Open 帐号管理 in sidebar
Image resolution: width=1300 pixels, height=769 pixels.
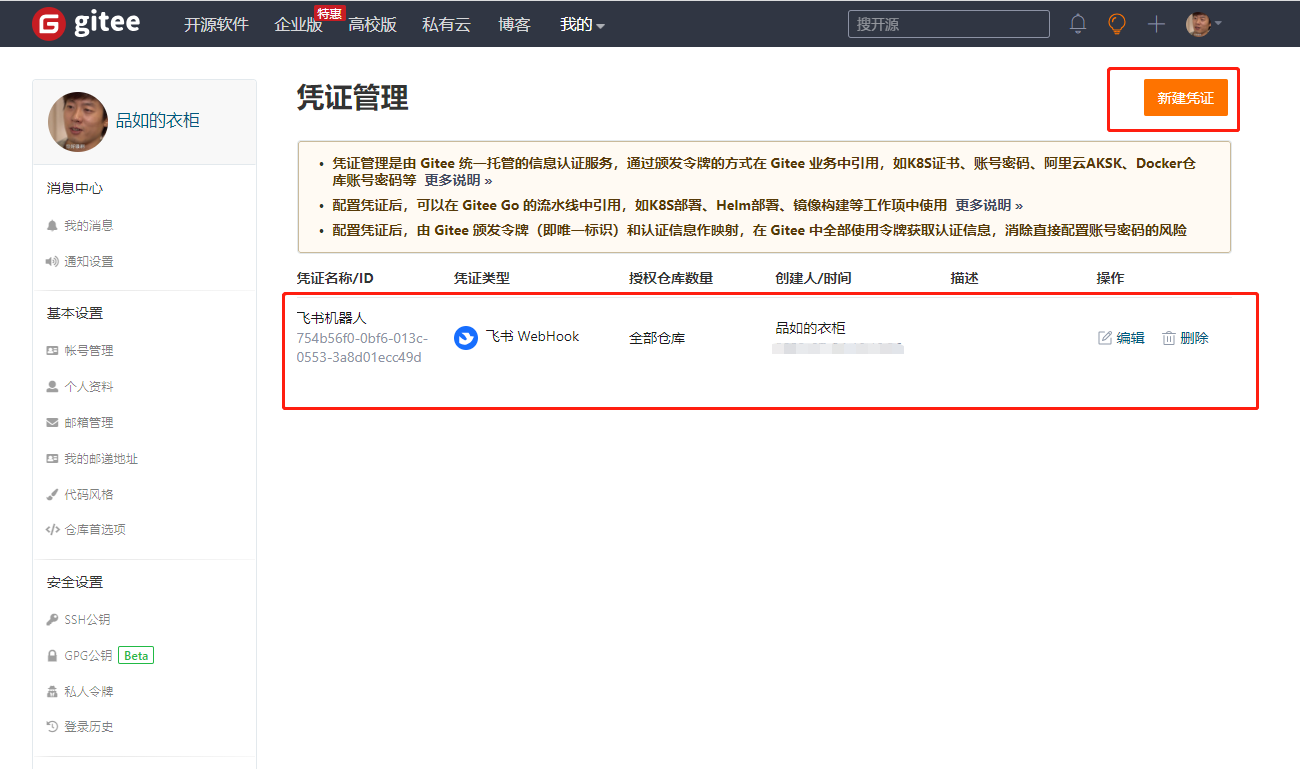89,351
